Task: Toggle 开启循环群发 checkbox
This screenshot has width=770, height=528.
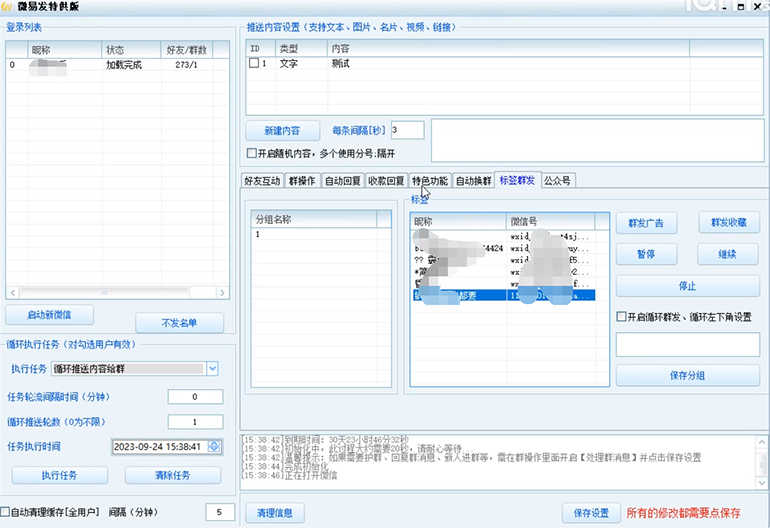Action: coord(621,317)
